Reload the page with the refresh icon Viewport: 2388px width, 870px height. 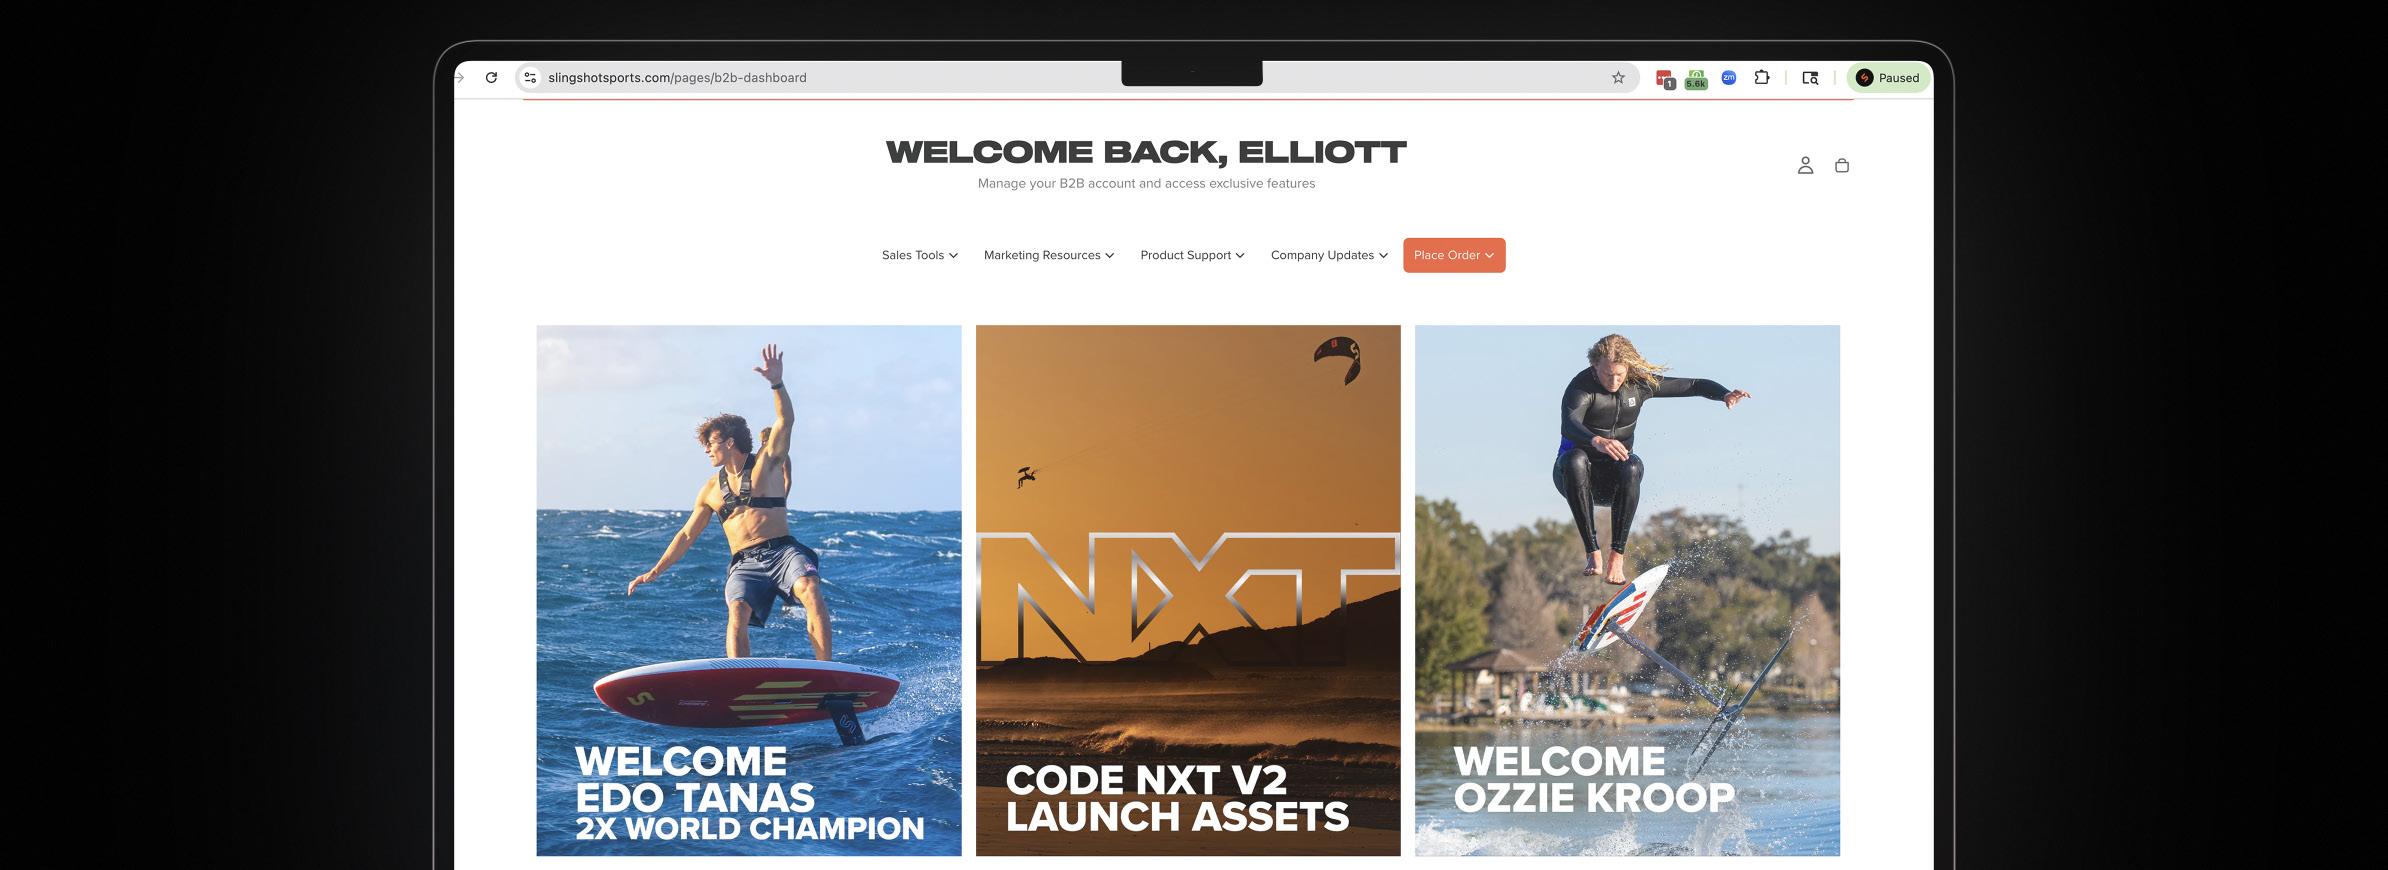(x=491, y=78)
